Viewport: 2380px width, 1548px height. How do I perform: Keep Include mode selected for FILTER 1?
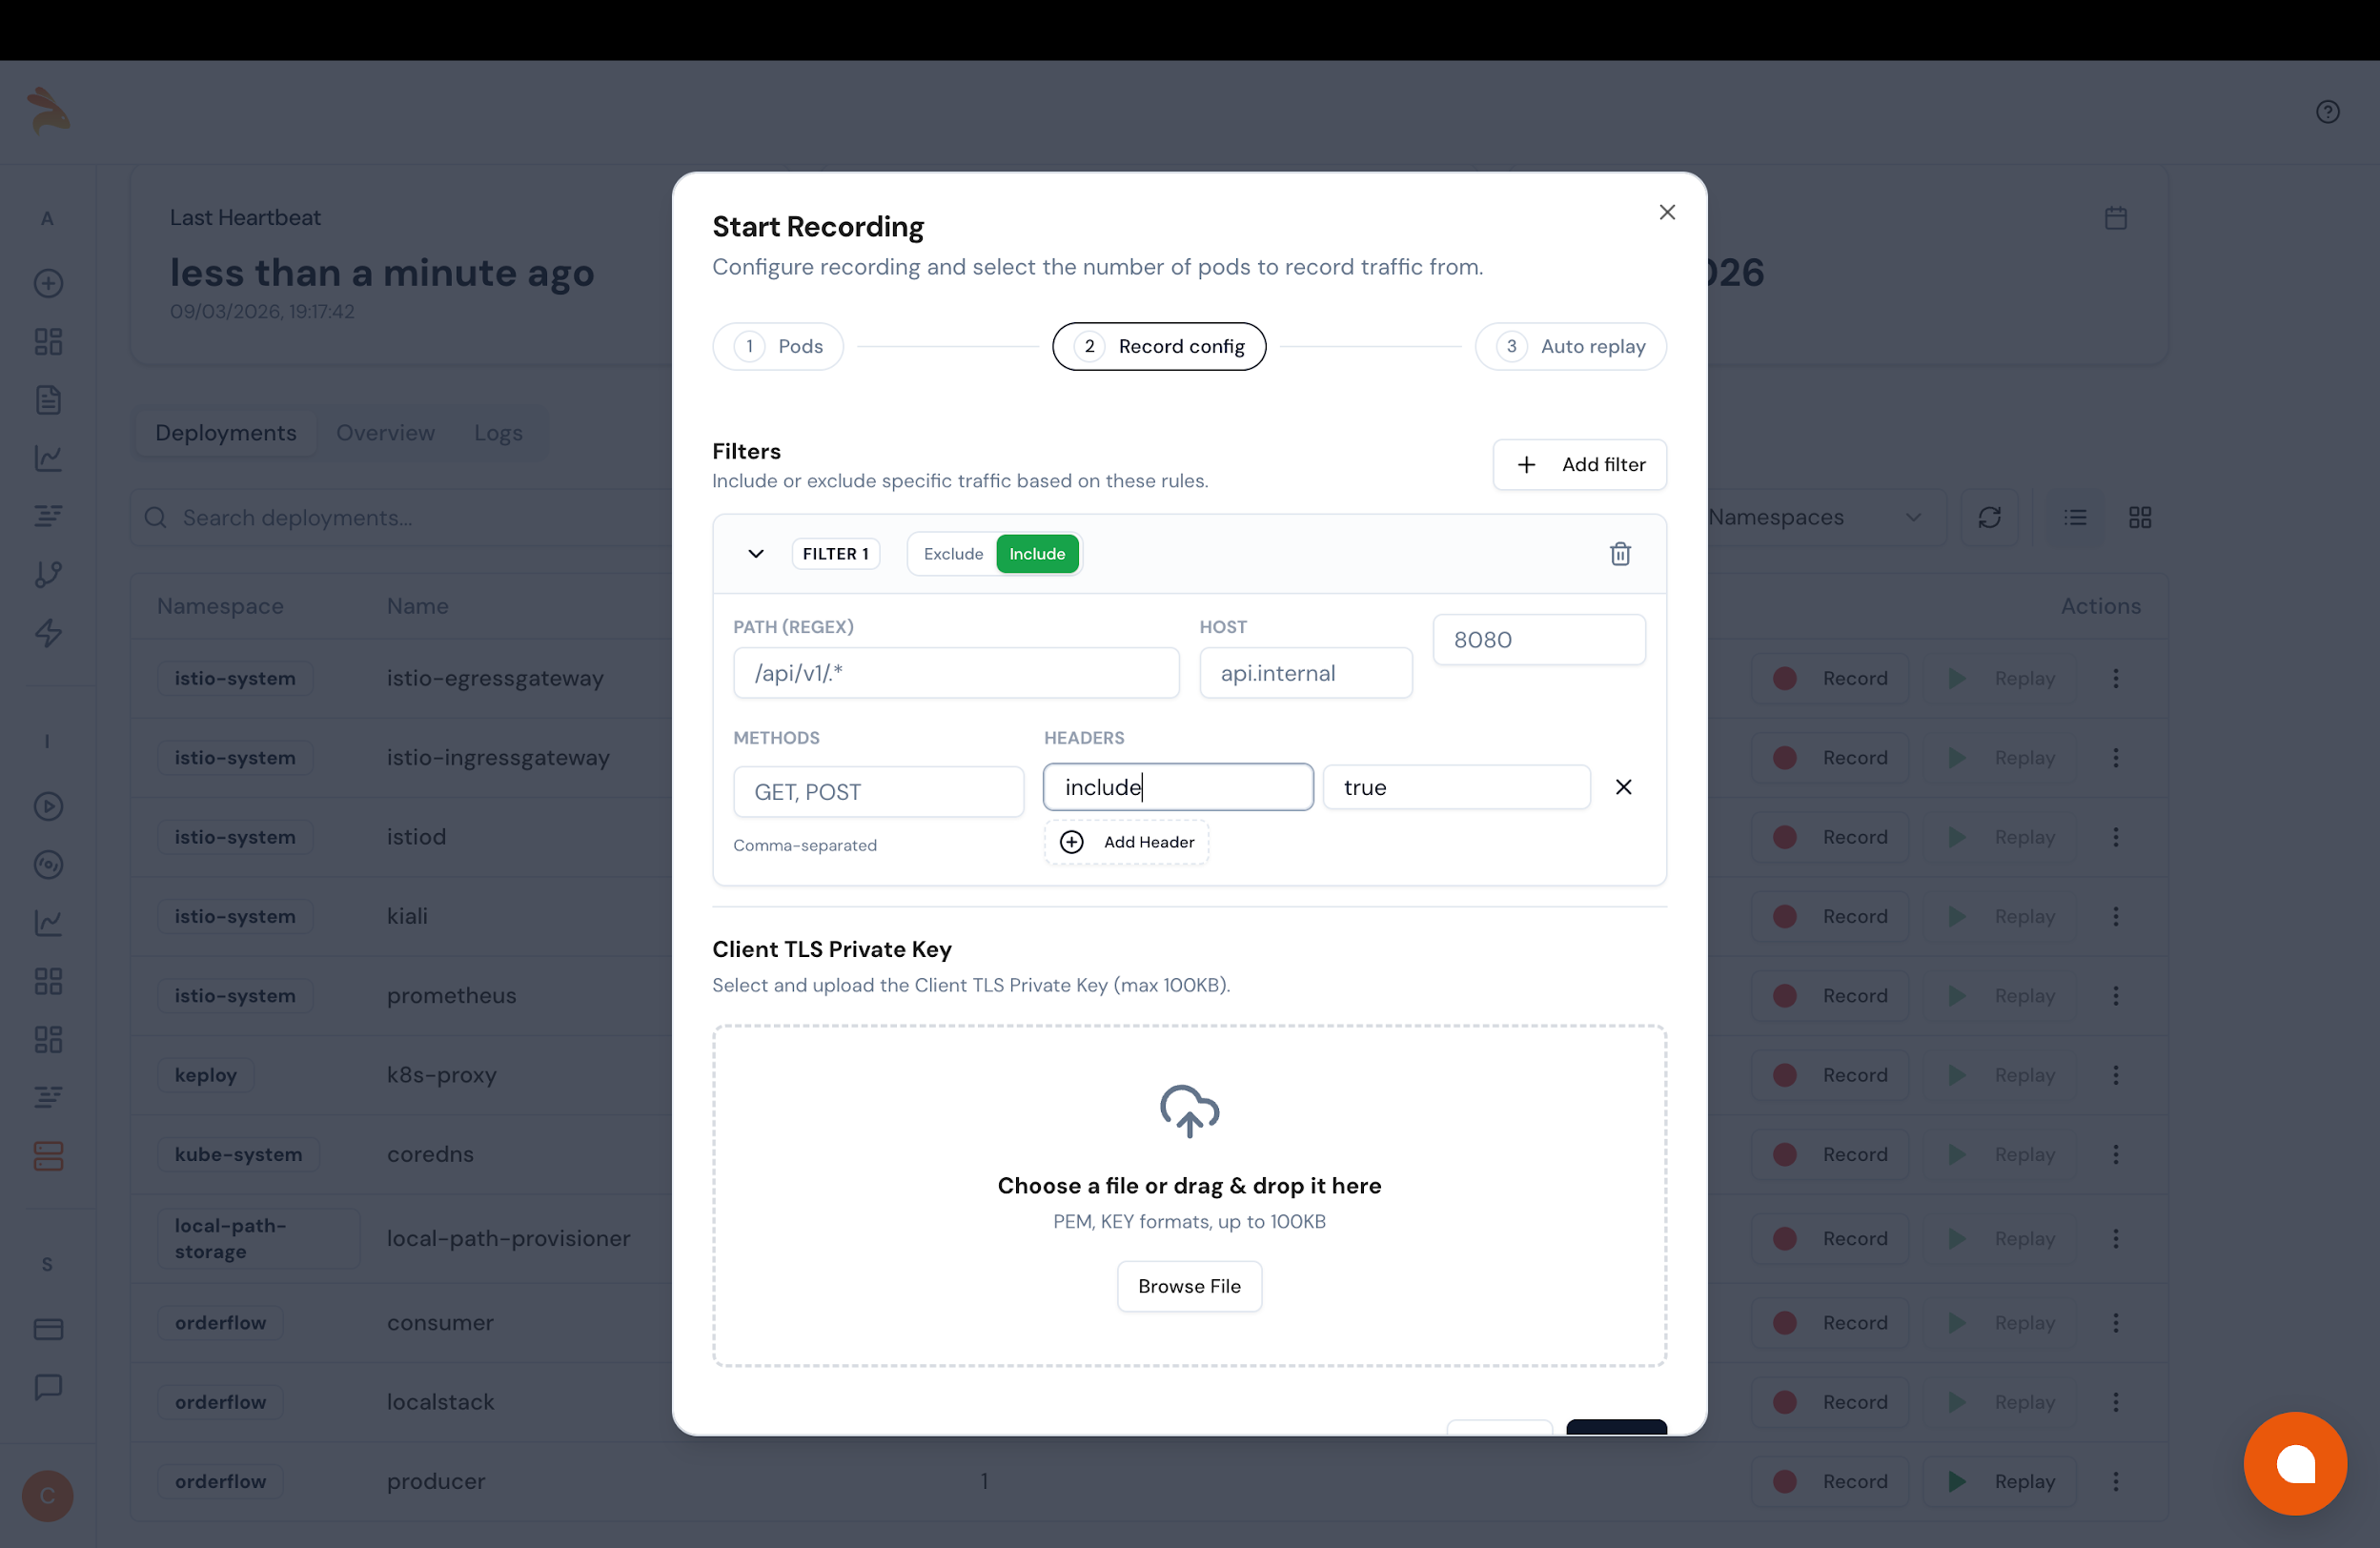point(1037,553)
